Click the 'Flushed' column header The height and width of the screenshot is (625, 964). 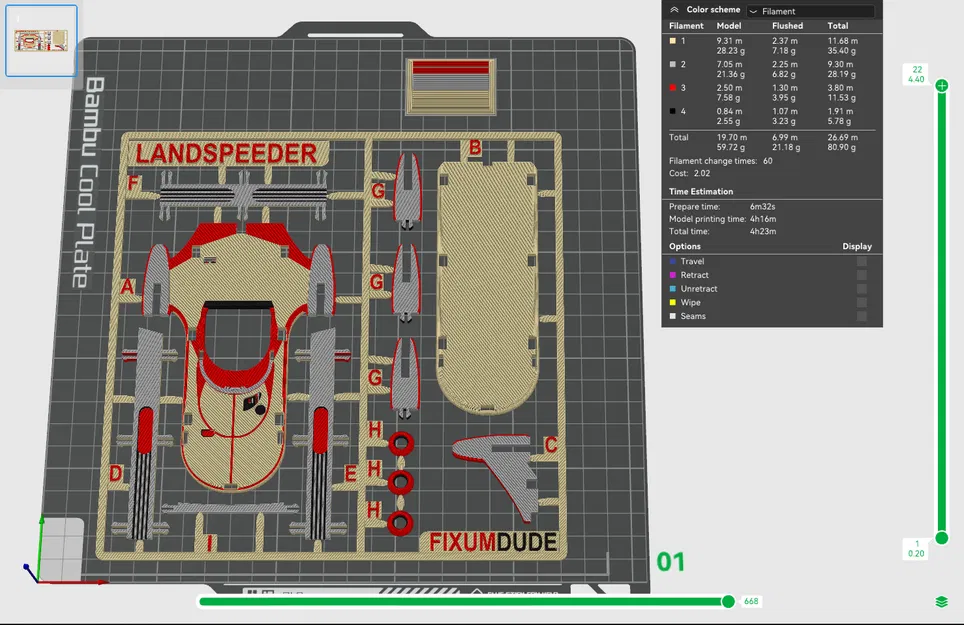click(788, 26)
